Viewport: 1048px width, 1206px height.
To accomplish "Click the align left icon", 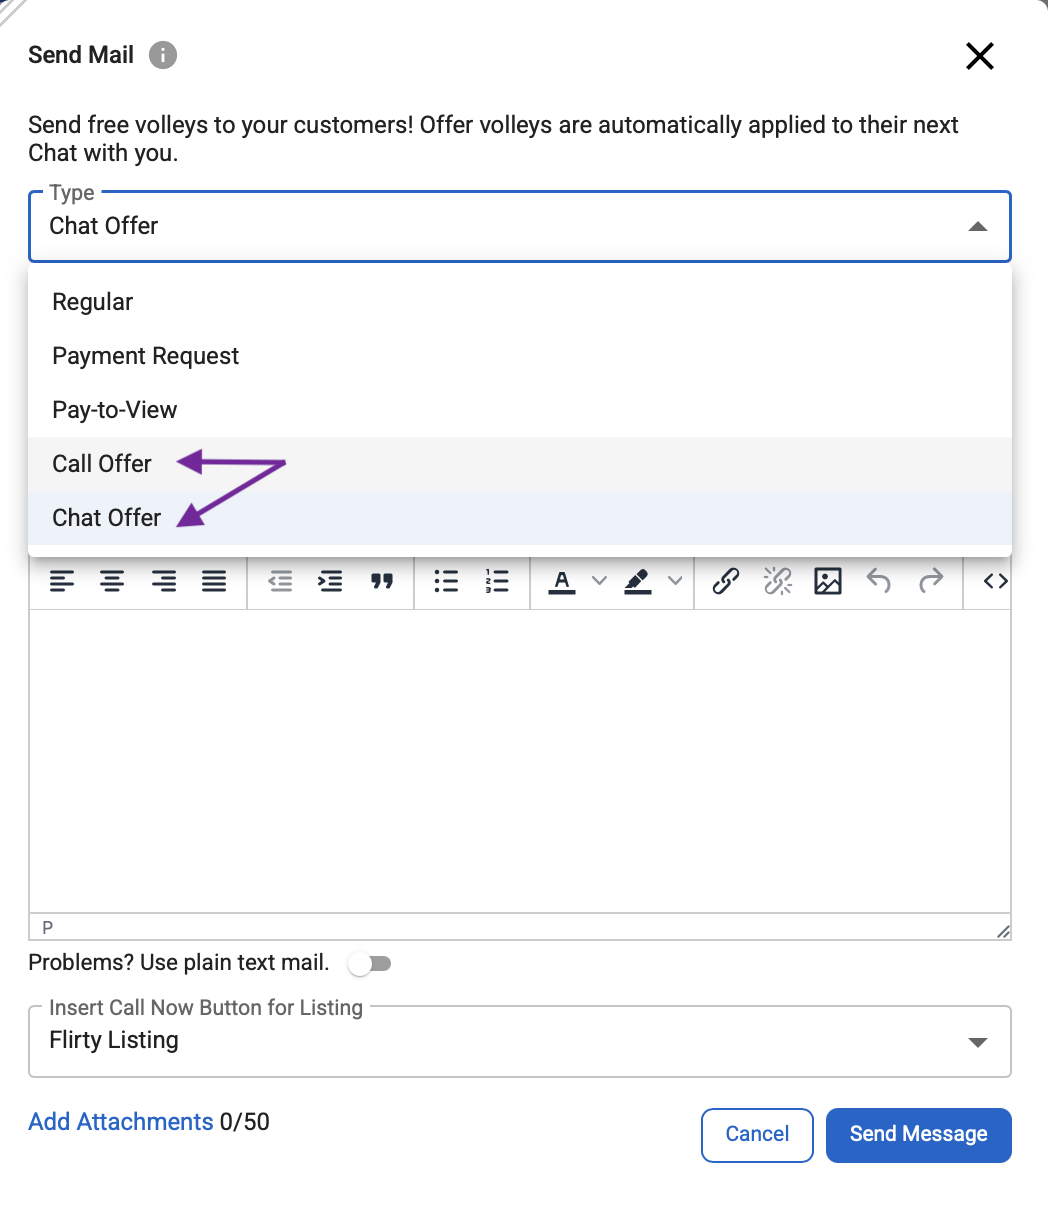I will (x=62, y=581).
